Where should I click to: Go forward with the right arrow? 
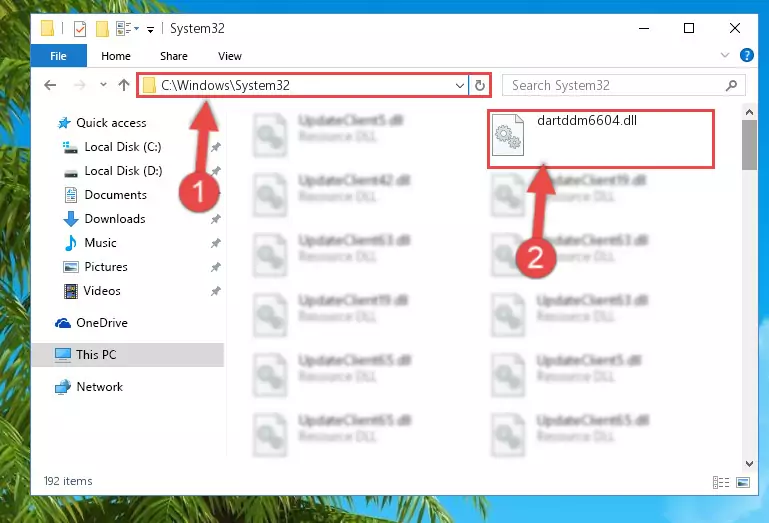tap(79, 85)
